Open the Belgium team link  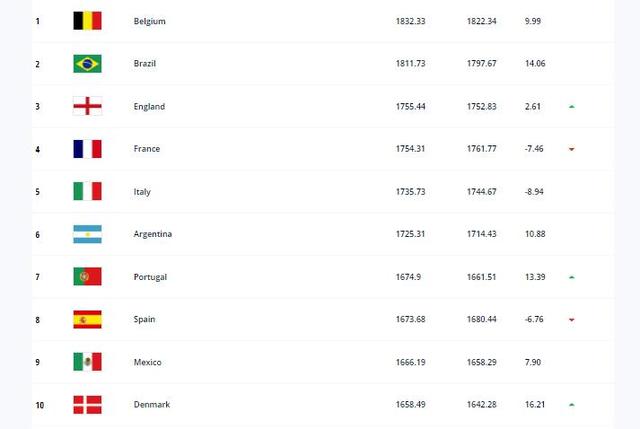click(149, 21)
